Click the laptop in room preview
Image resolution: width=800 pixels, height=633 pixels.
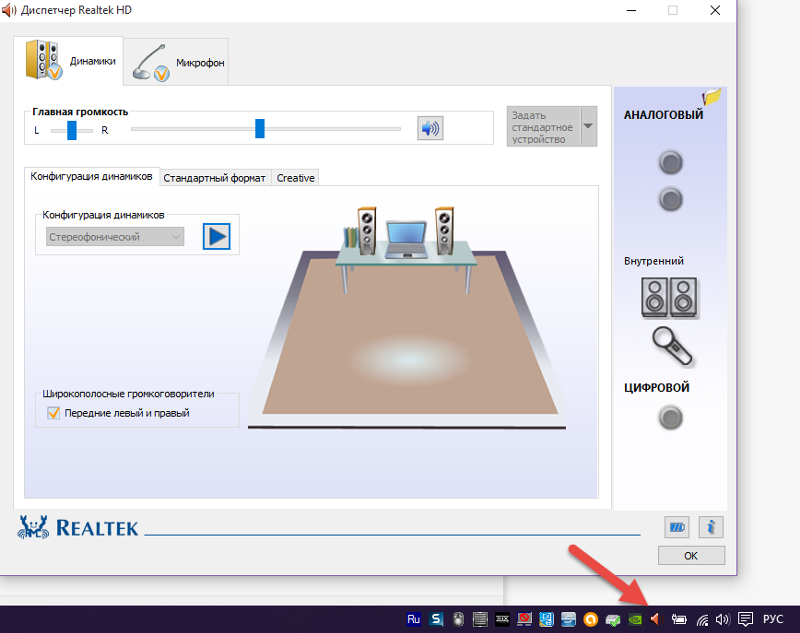click(406, 240)
